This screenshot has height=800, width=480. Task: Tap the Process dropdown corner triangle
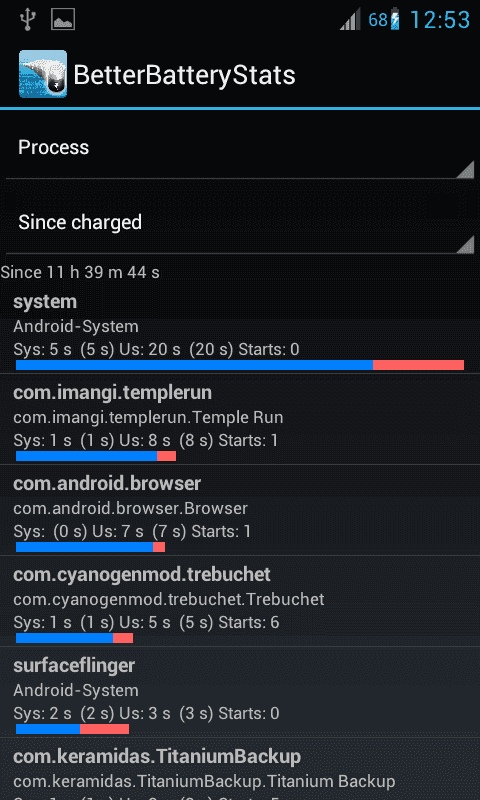(464, 169)
